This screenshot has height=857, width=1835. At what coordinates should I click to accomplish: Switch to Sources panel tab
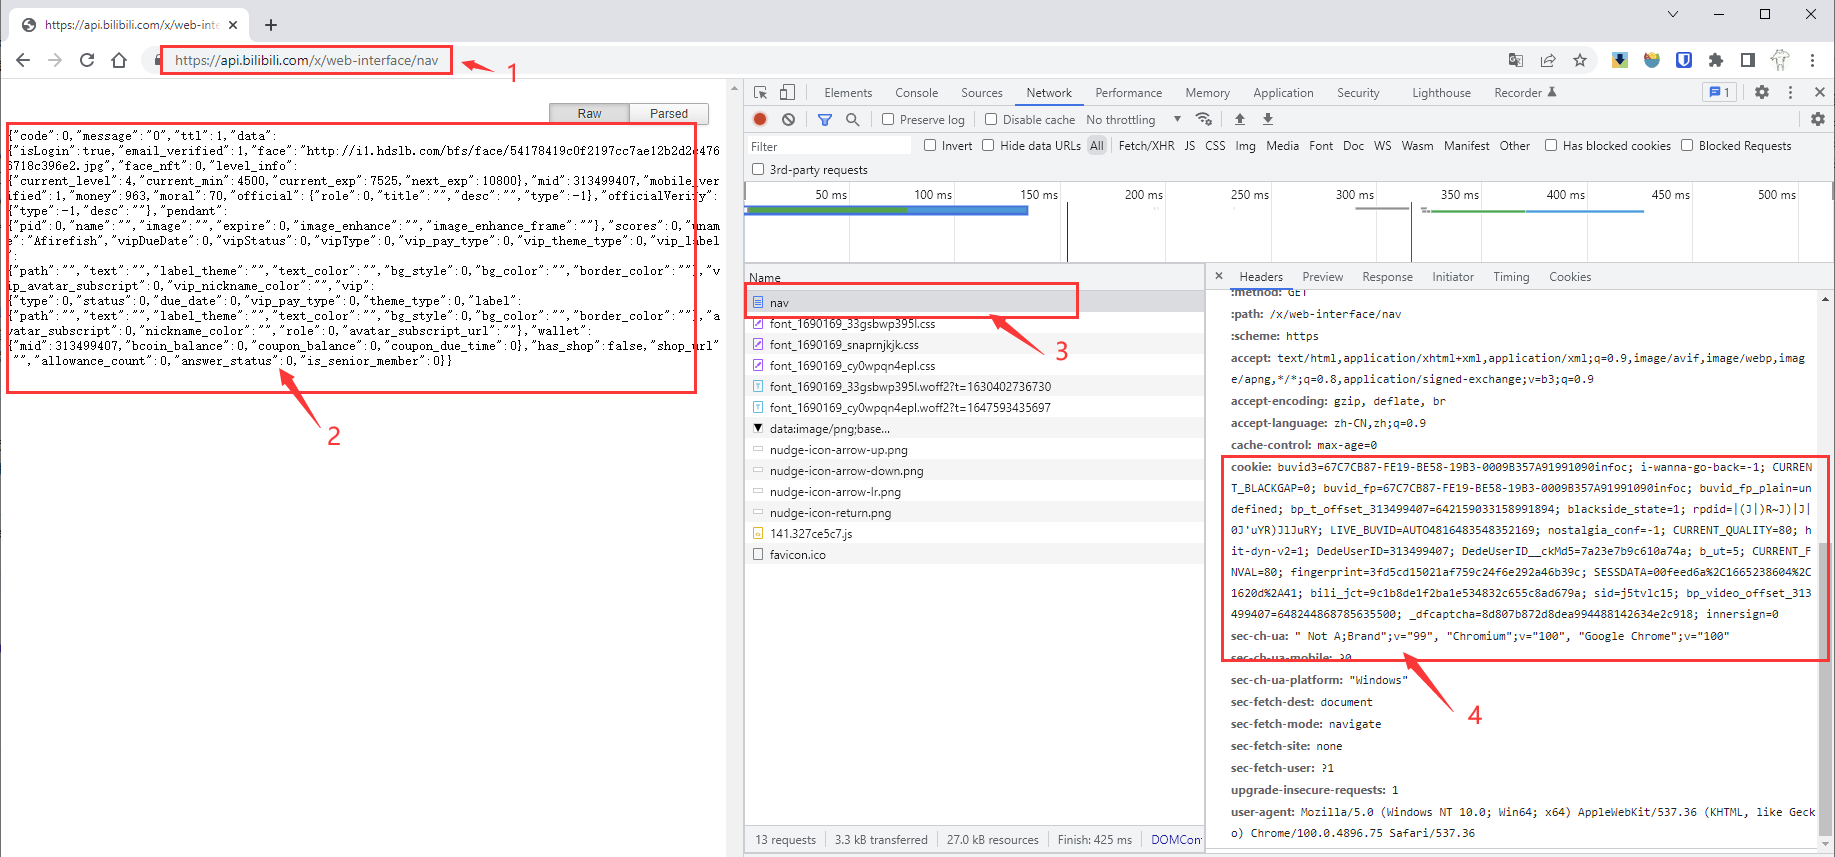coord(982,92)
